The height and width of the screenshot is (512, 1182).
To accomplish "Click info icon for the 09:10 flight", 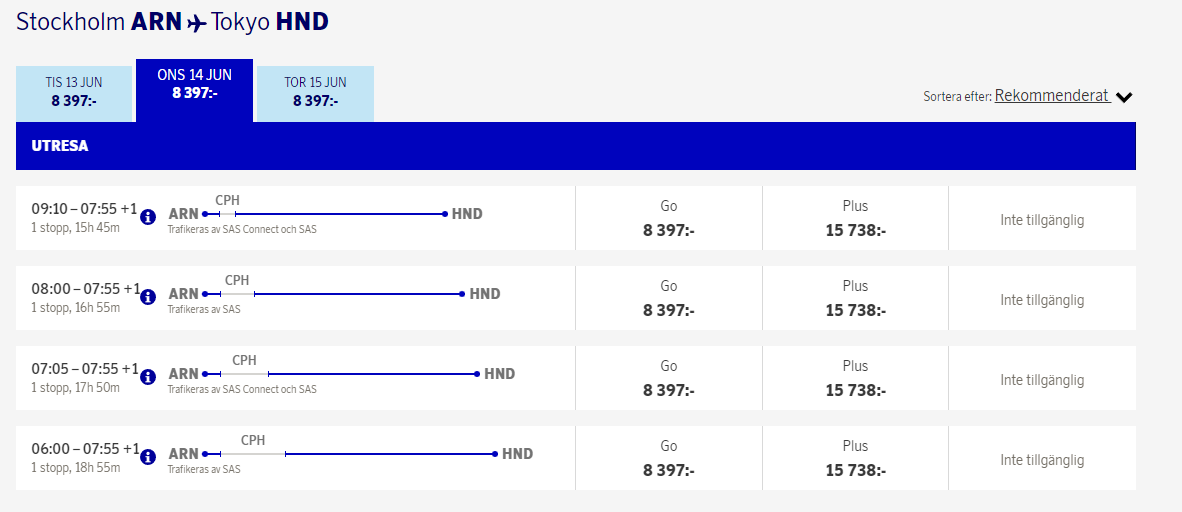I will [148, 217].
